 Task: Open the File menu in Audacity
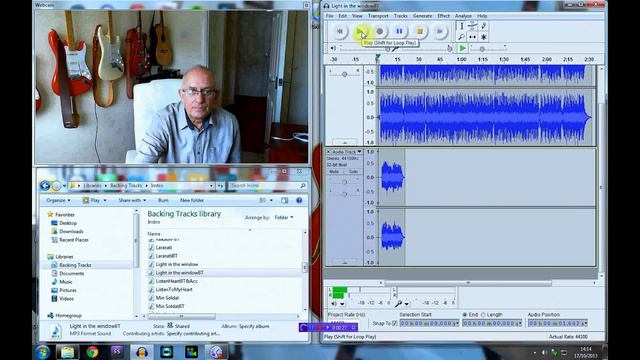pyautogui.click(x=329, y=16)
